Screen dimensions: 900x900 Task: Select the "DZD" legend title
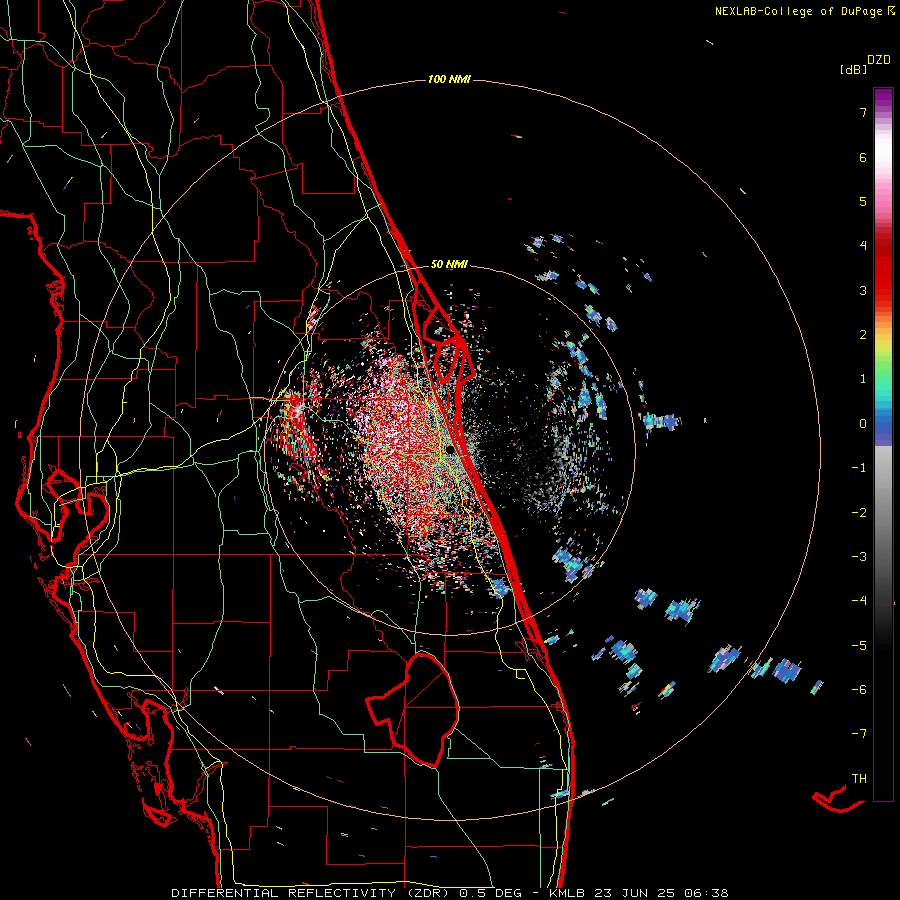pos(879,60)
